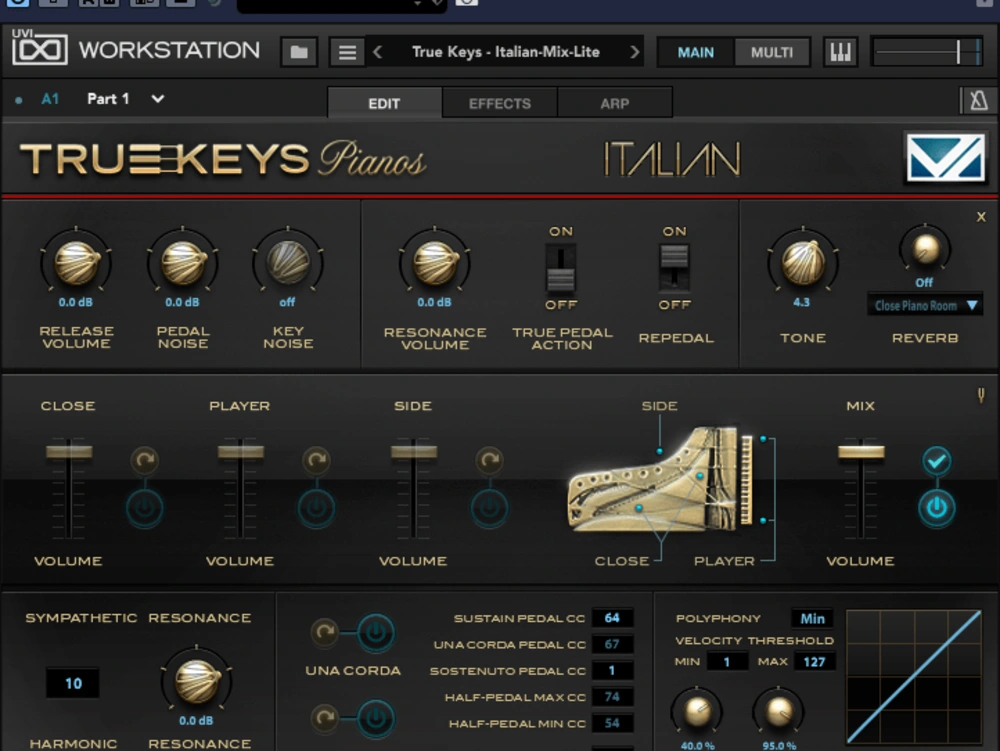Image resolution: width=1000 pixels, height=751 pixels.
Task: Click the tuning fork icon
Action: 981,396
